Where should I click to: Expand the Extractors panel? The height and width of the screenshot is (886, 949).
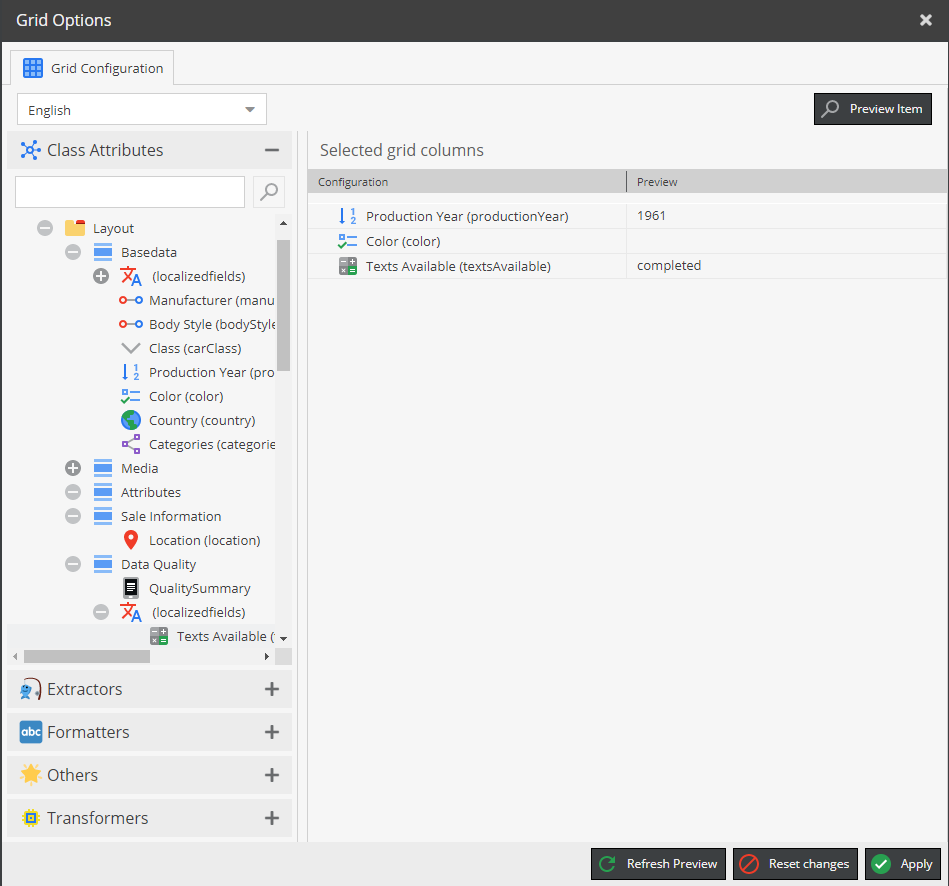tap(272, 689)
